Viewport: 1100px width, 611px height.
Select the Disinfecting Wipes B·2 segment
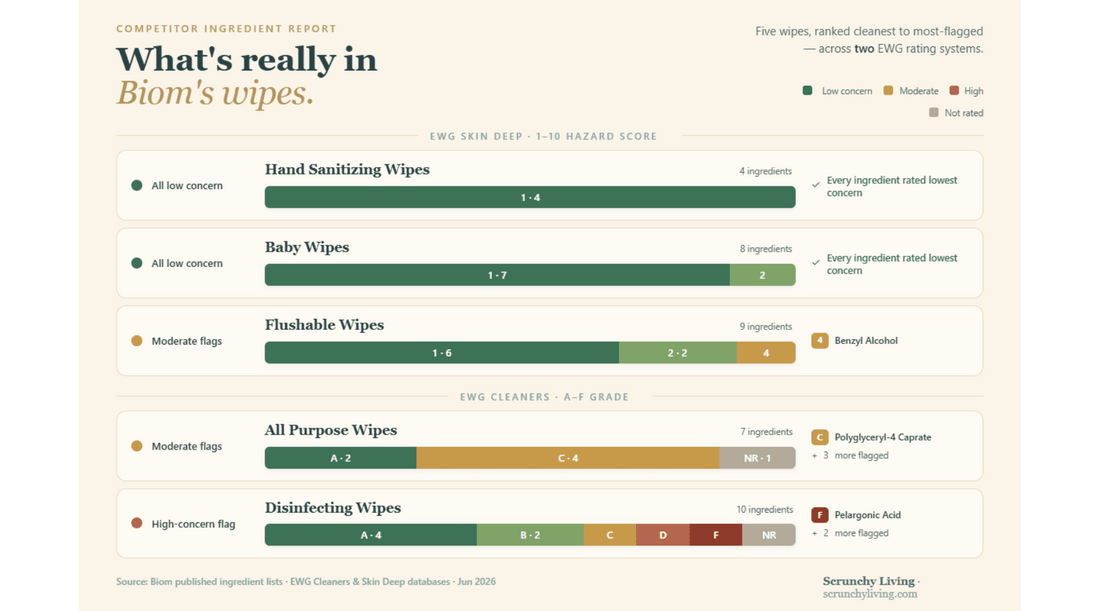click(530, 535)
